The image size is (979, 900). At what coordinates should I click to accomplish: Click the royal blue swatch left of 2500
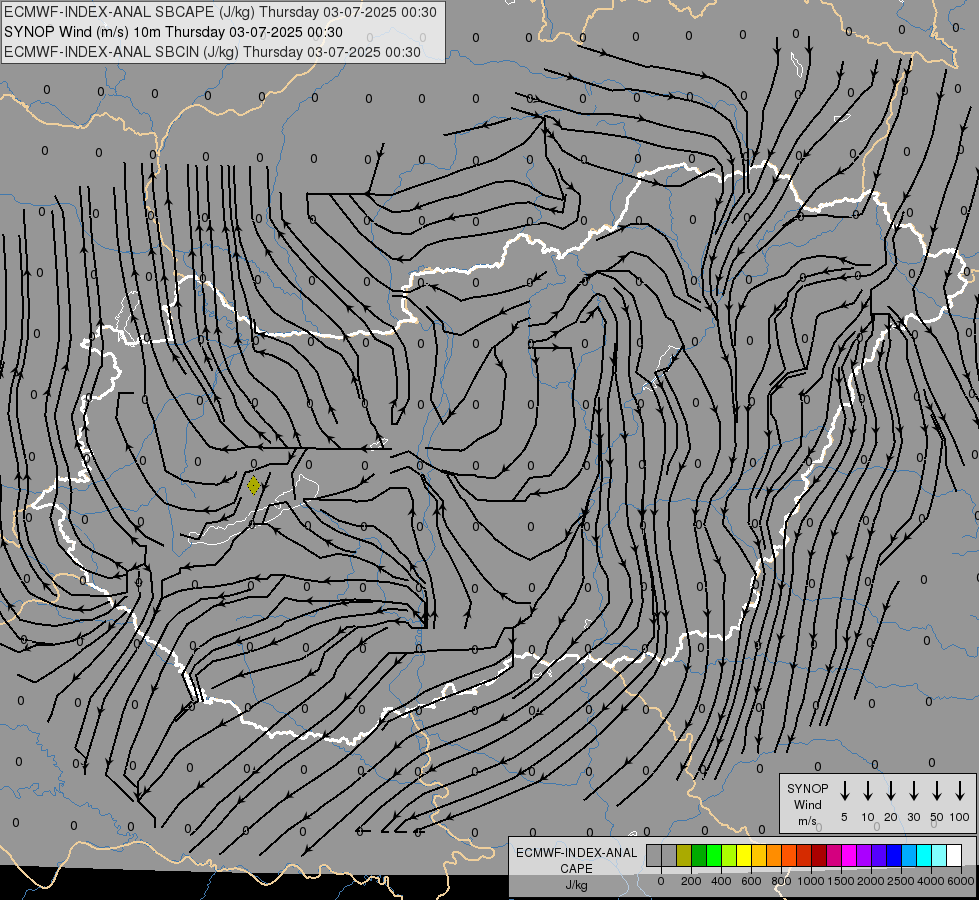pos(893,855)
